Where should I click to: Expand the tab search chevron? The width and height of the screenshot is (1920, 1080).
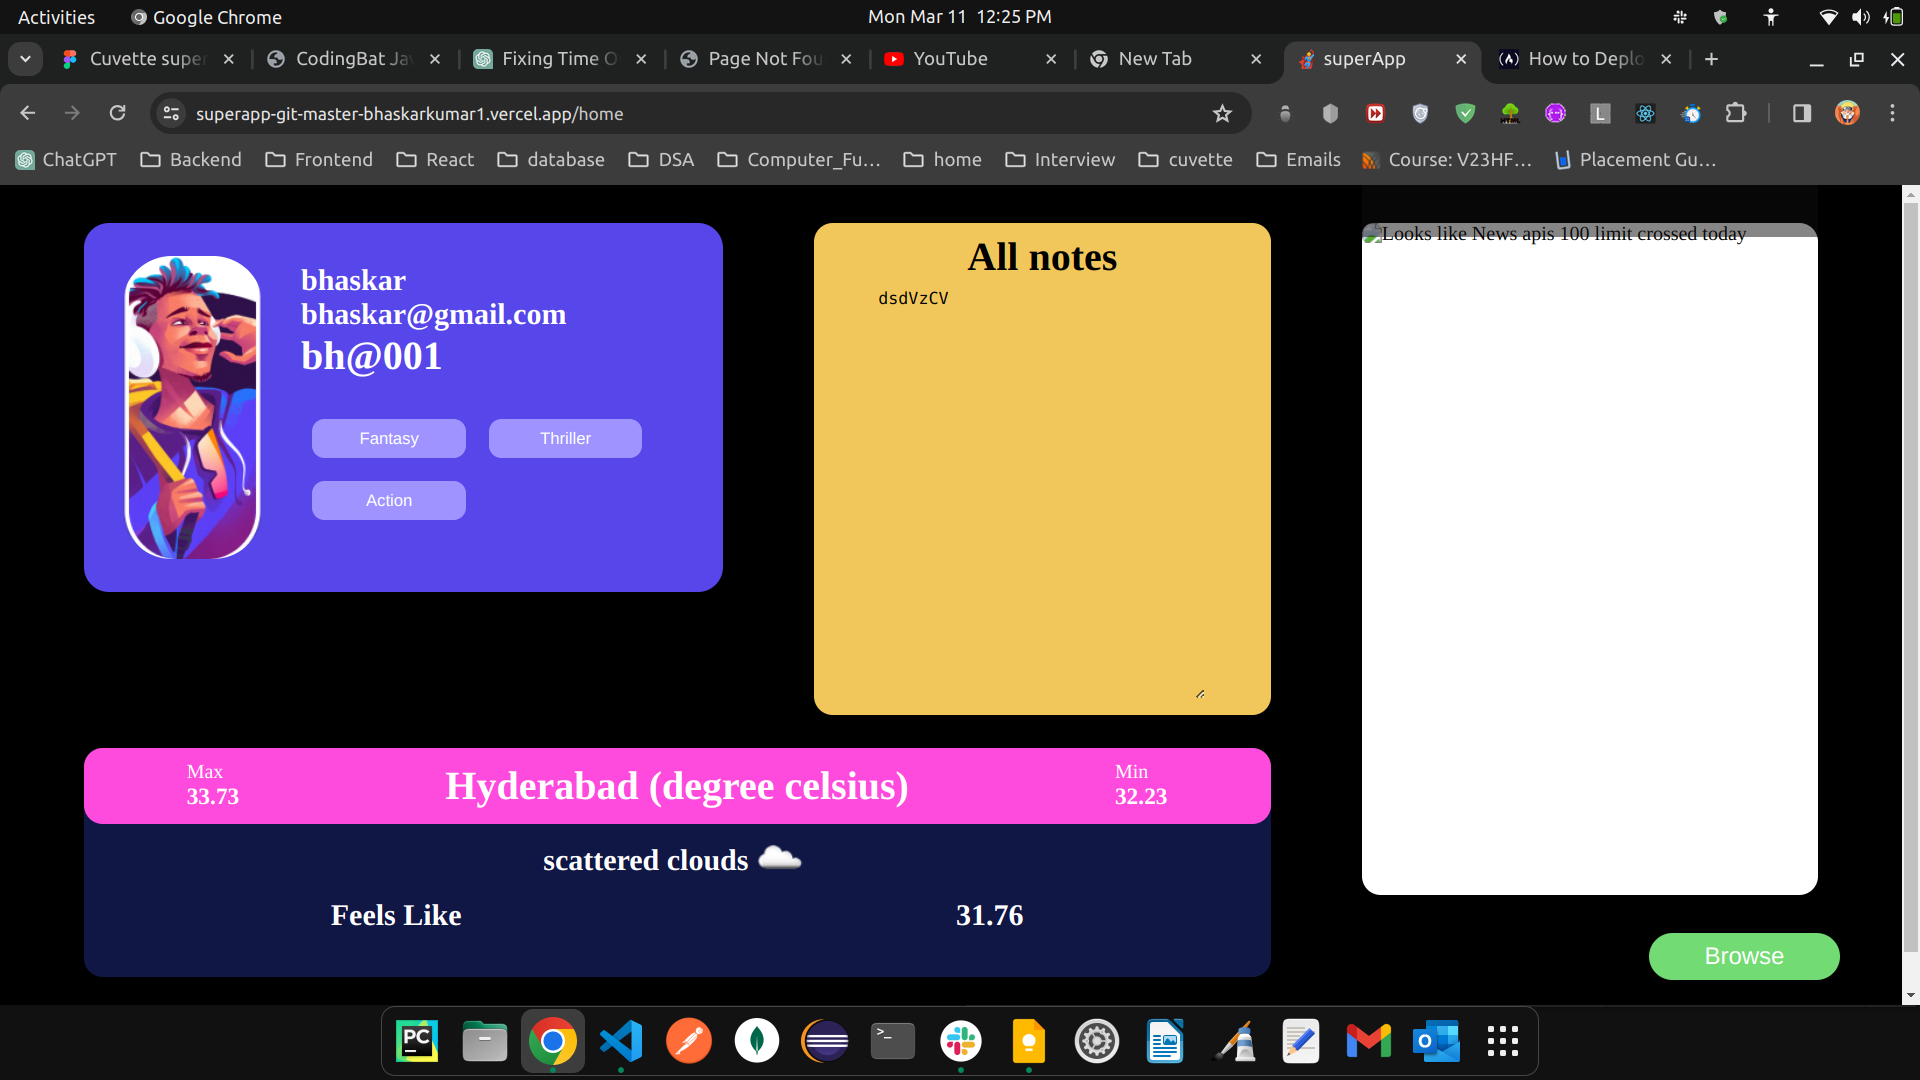pos(24,59)
